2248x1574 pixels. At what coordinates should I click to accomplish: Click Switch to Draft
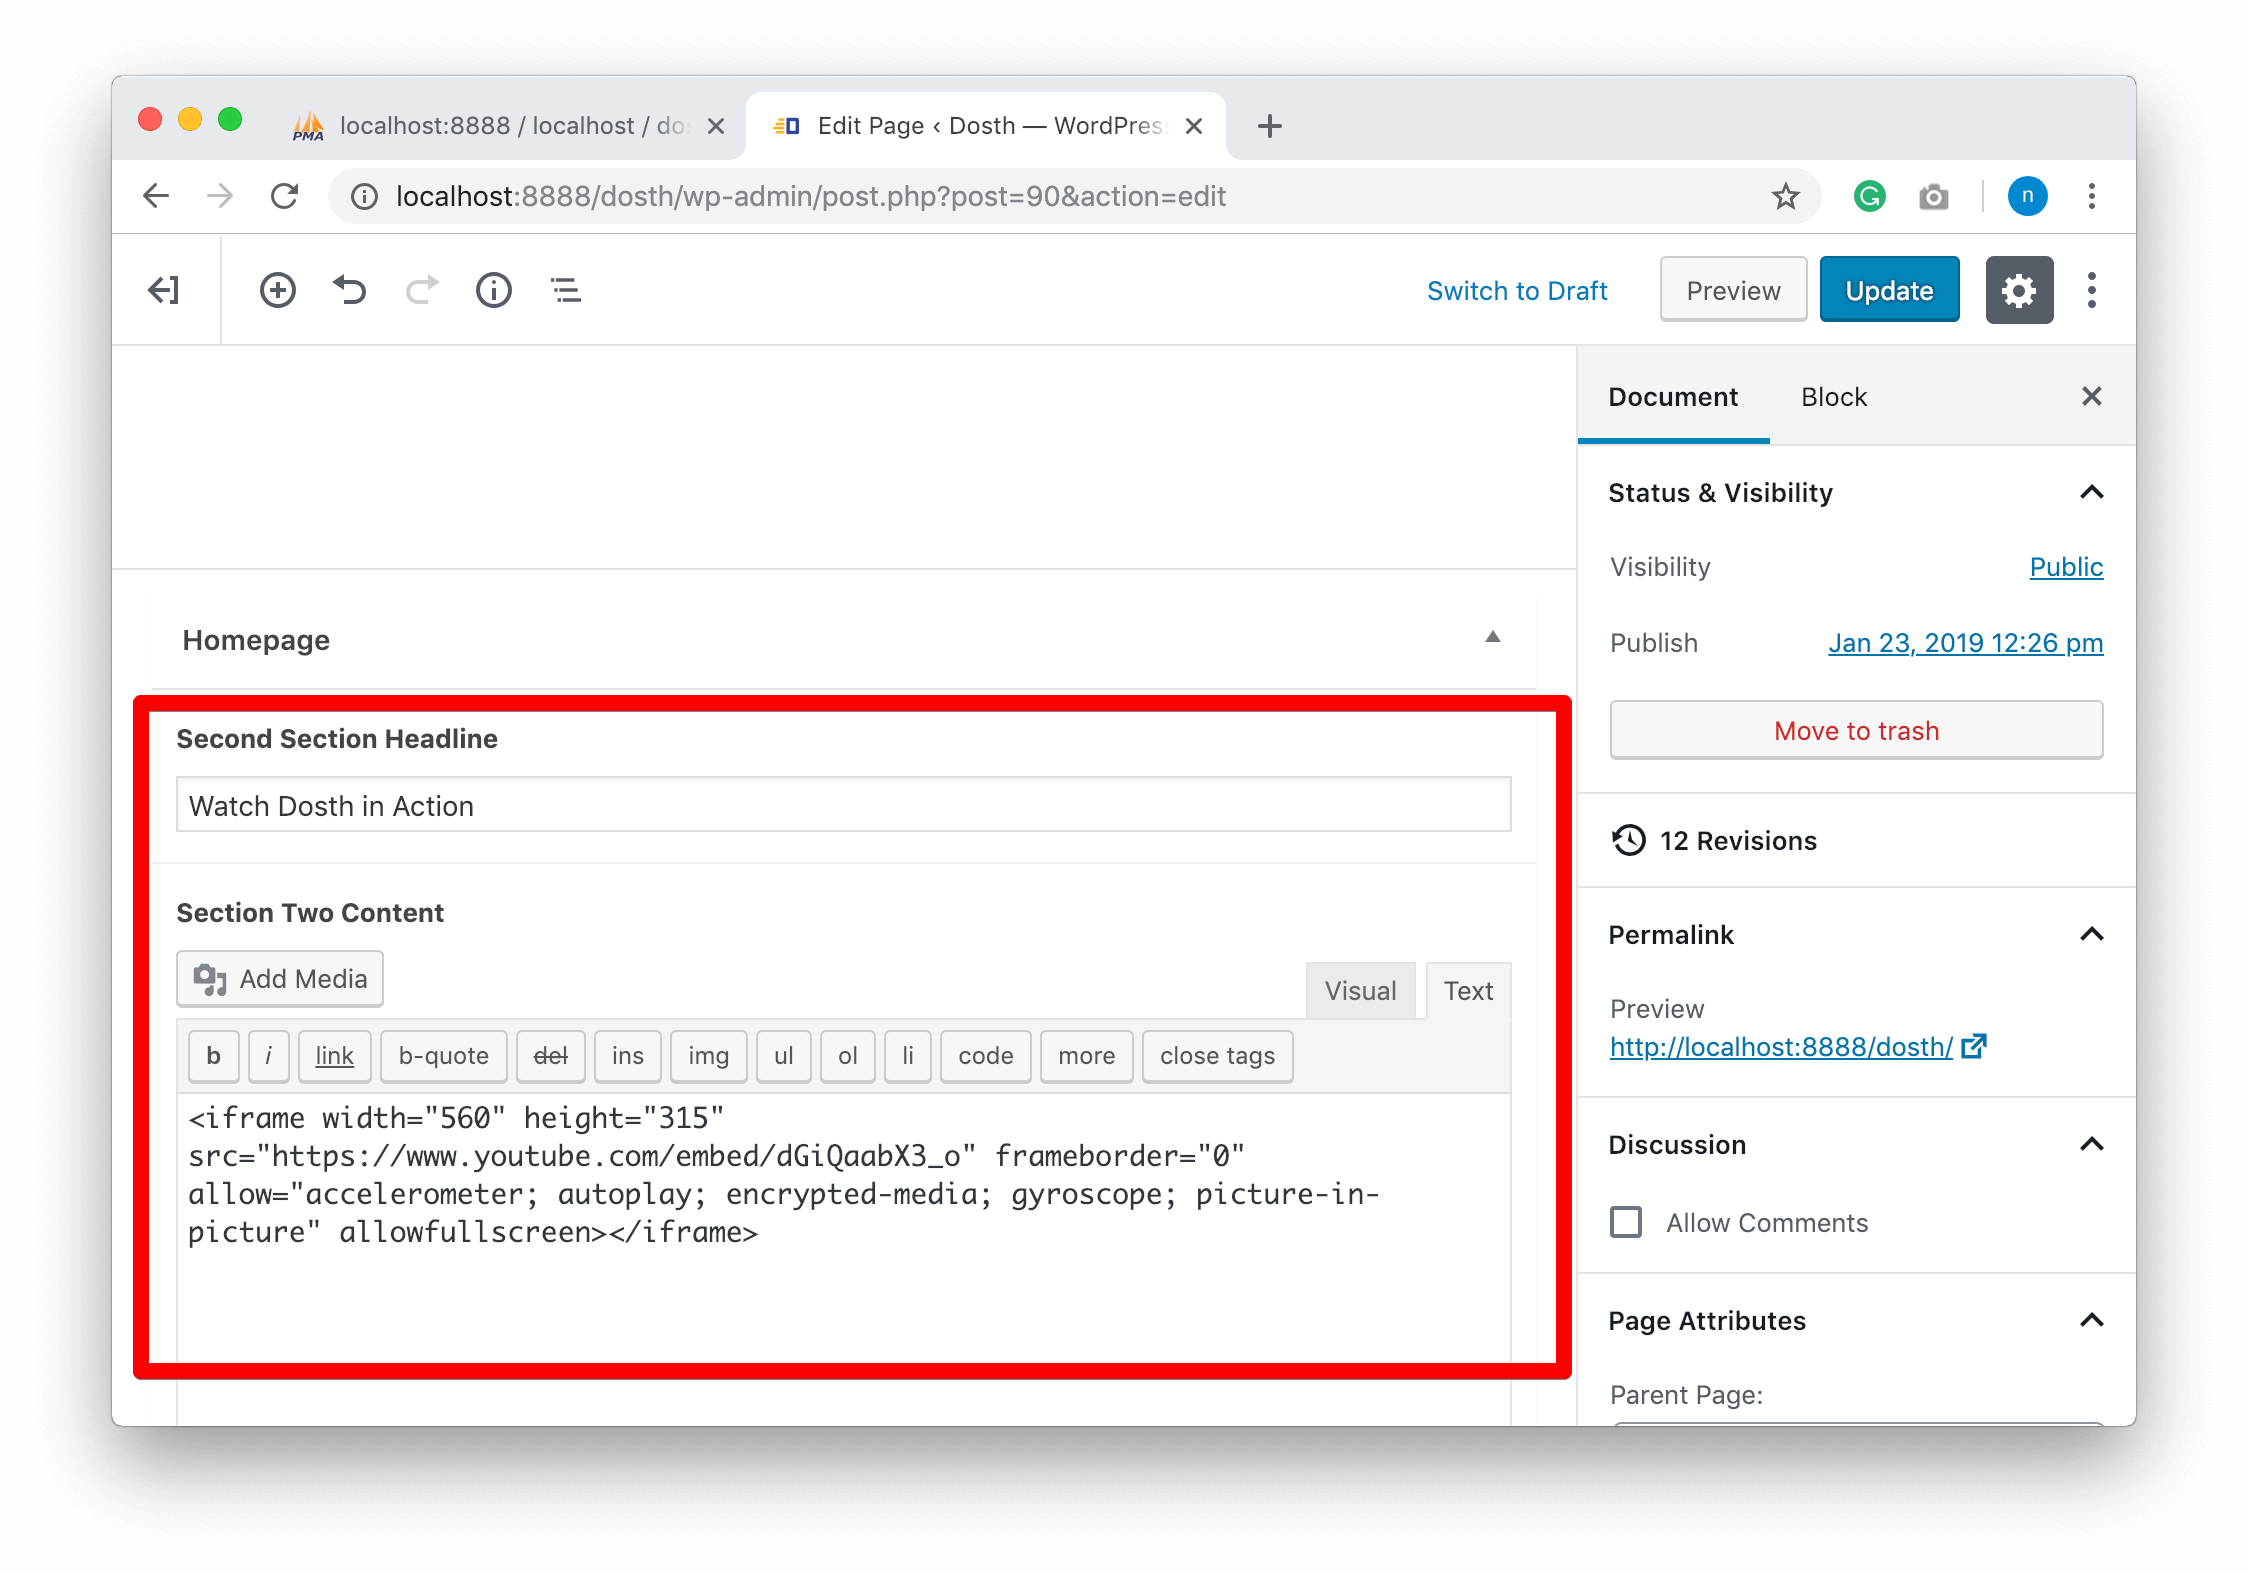(1517, 291)
